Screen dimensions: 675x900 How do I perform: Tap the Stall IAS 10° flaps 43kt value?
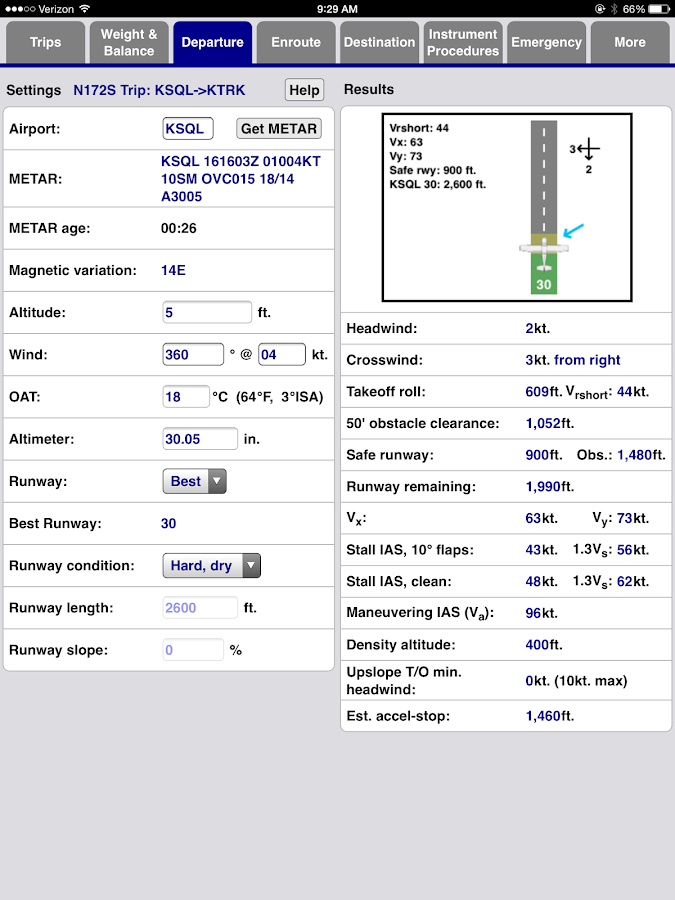click(541, 550)
